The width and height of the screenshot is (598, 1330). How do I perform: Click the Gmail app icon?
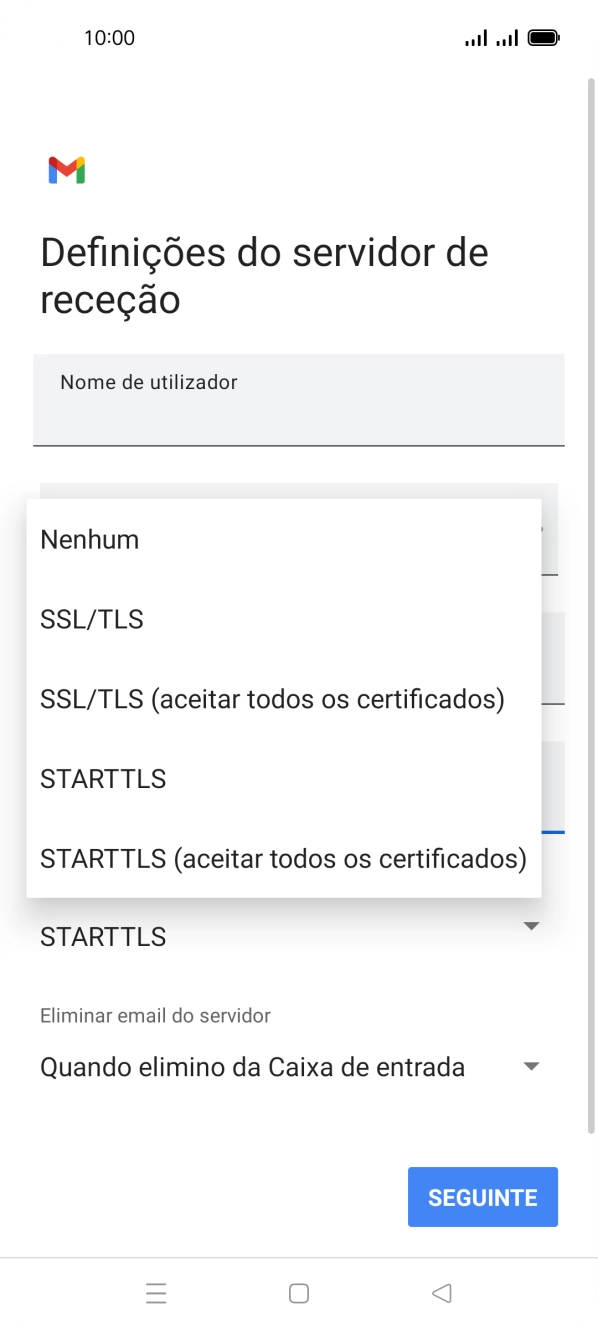tap(65, 169)
